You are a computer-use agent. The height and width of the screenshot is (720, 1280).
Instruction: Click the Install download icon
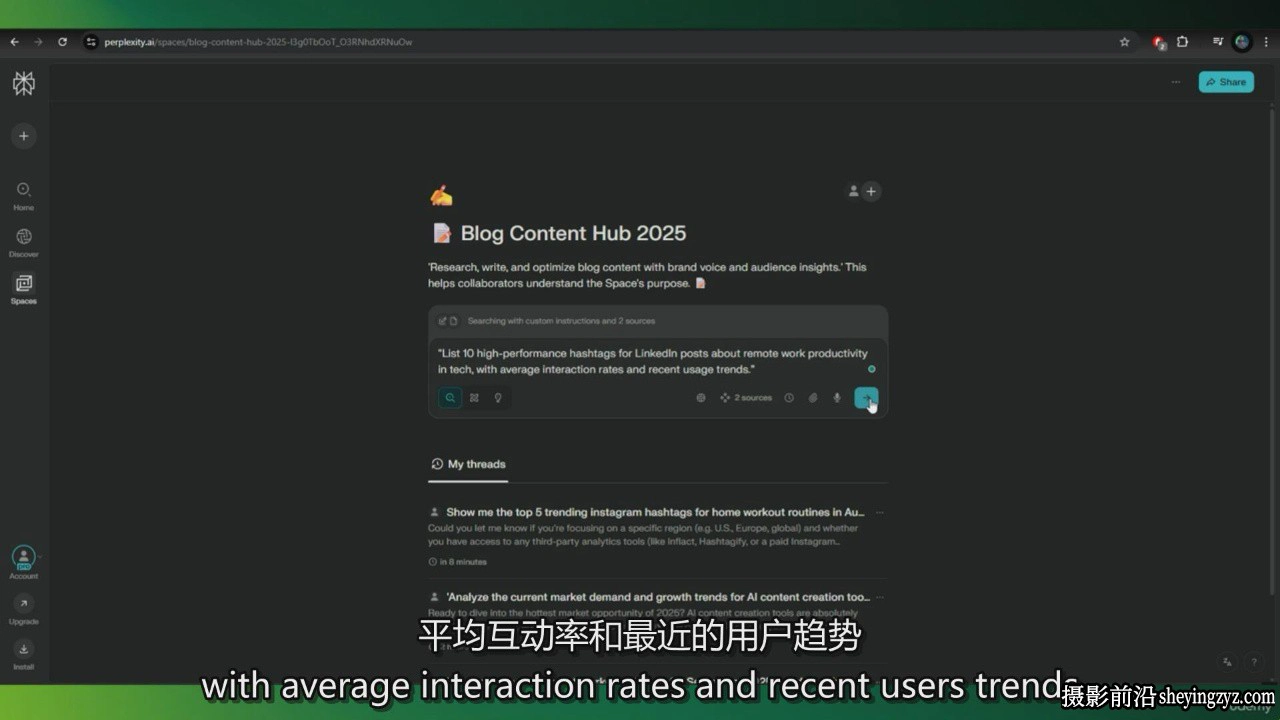tap(24, 648)
